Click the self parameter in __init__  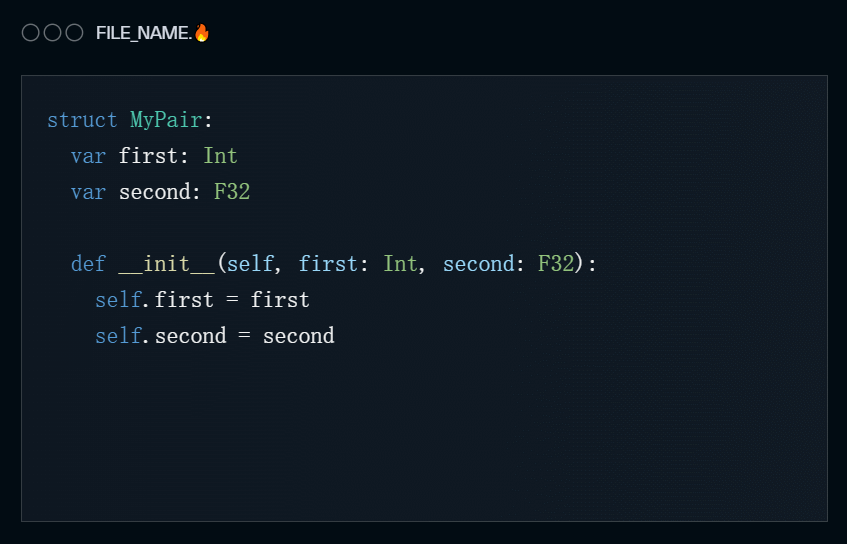(250, 264)
